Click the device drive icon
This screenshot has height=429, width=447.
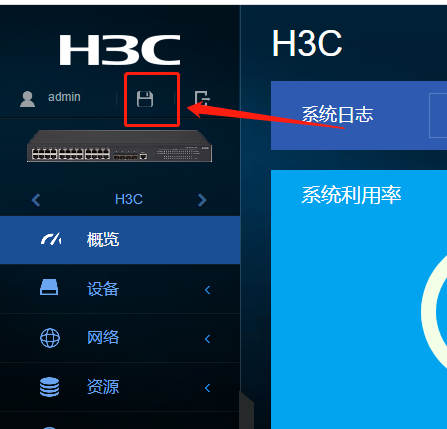pyautogui.click(x=49, y=287)
